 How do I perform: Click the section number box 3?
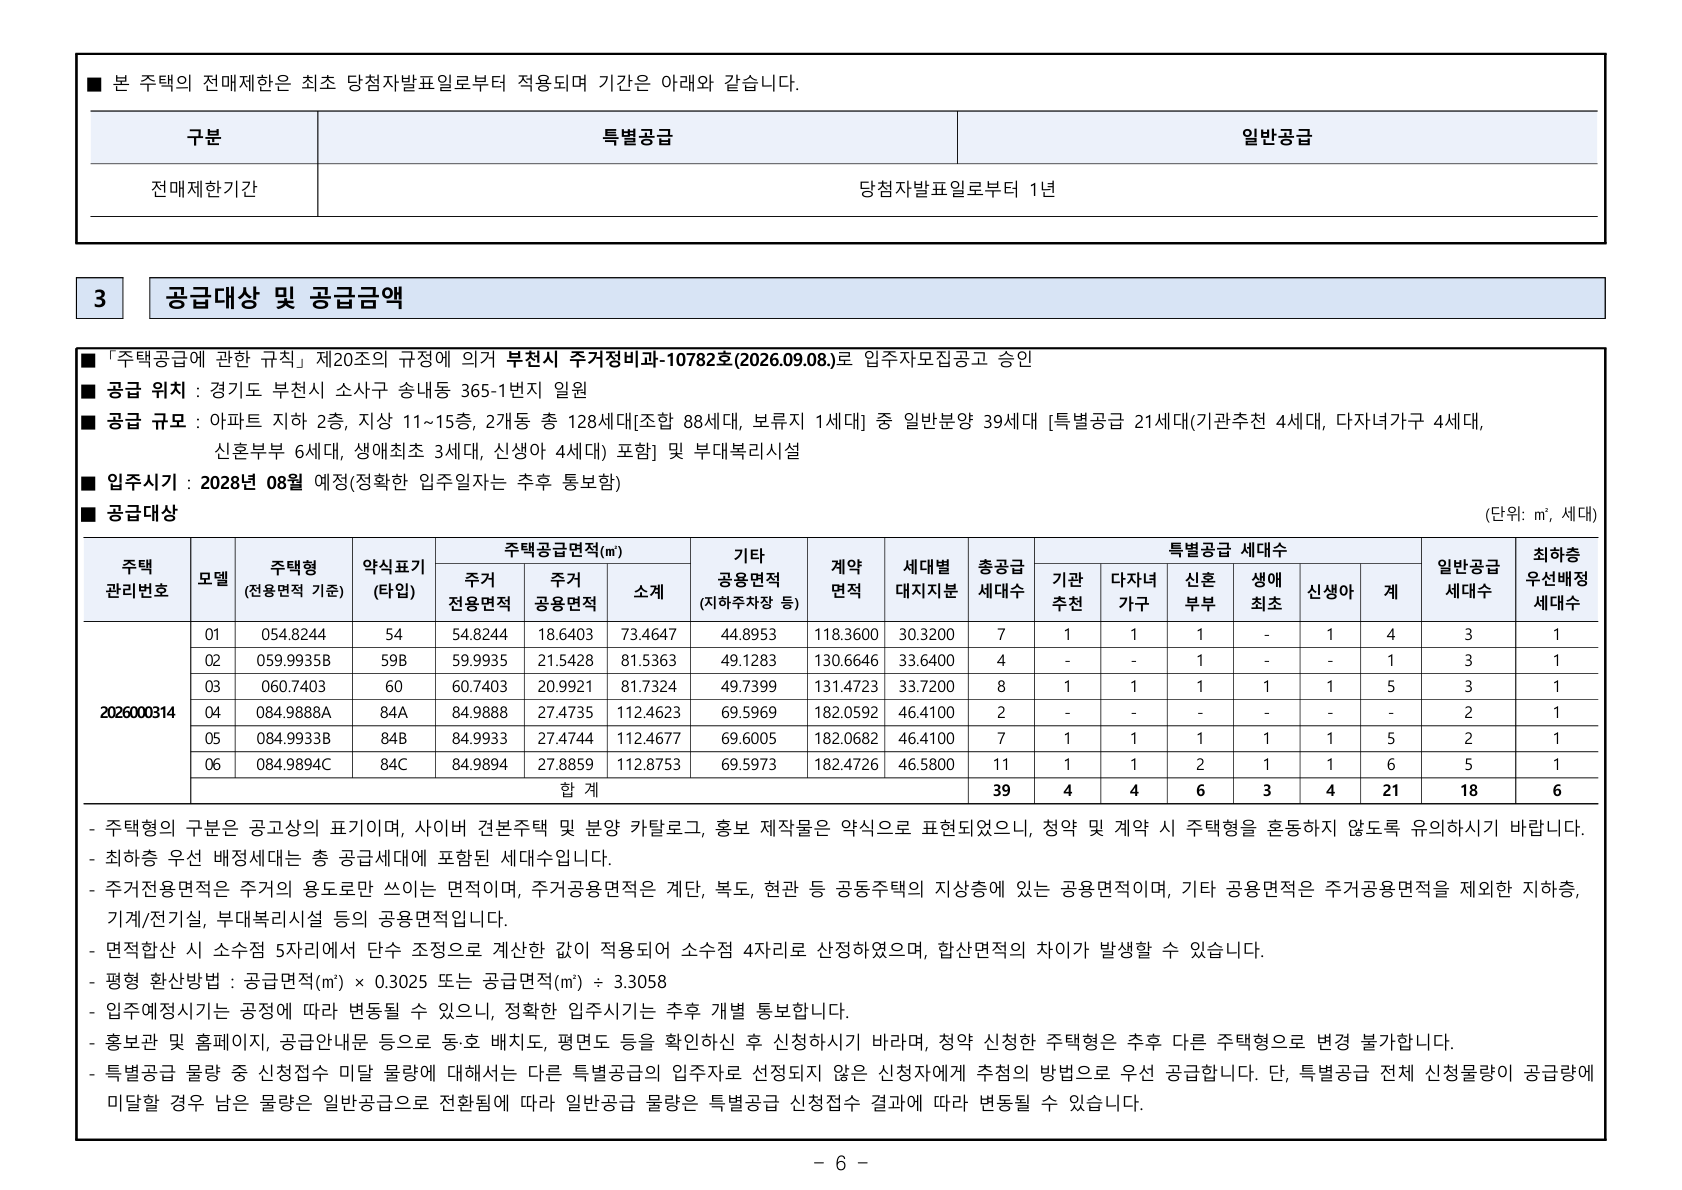[x=99, y=298]
